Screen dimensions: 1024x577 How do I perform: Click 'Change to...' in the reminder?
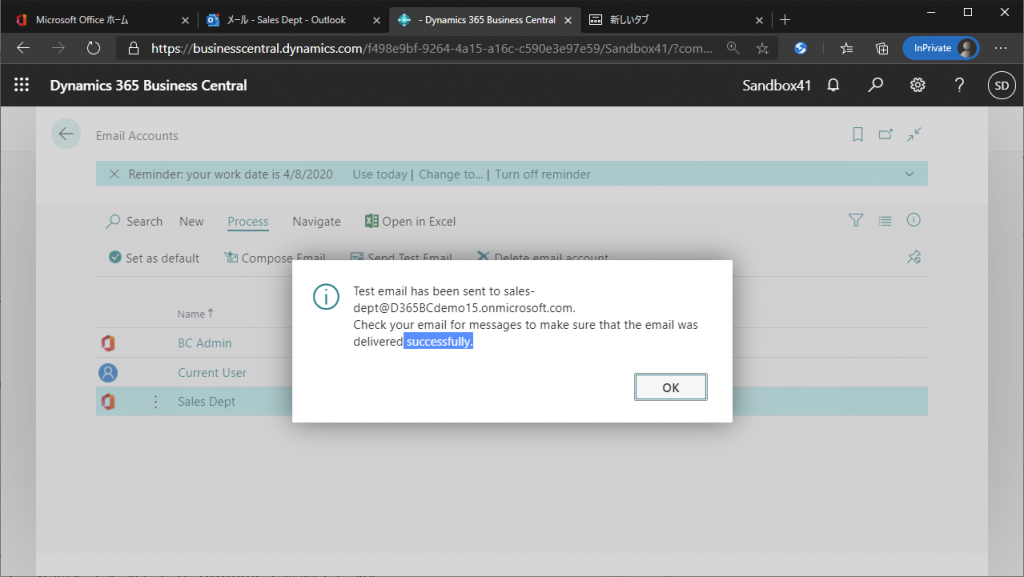pos(451,174)
